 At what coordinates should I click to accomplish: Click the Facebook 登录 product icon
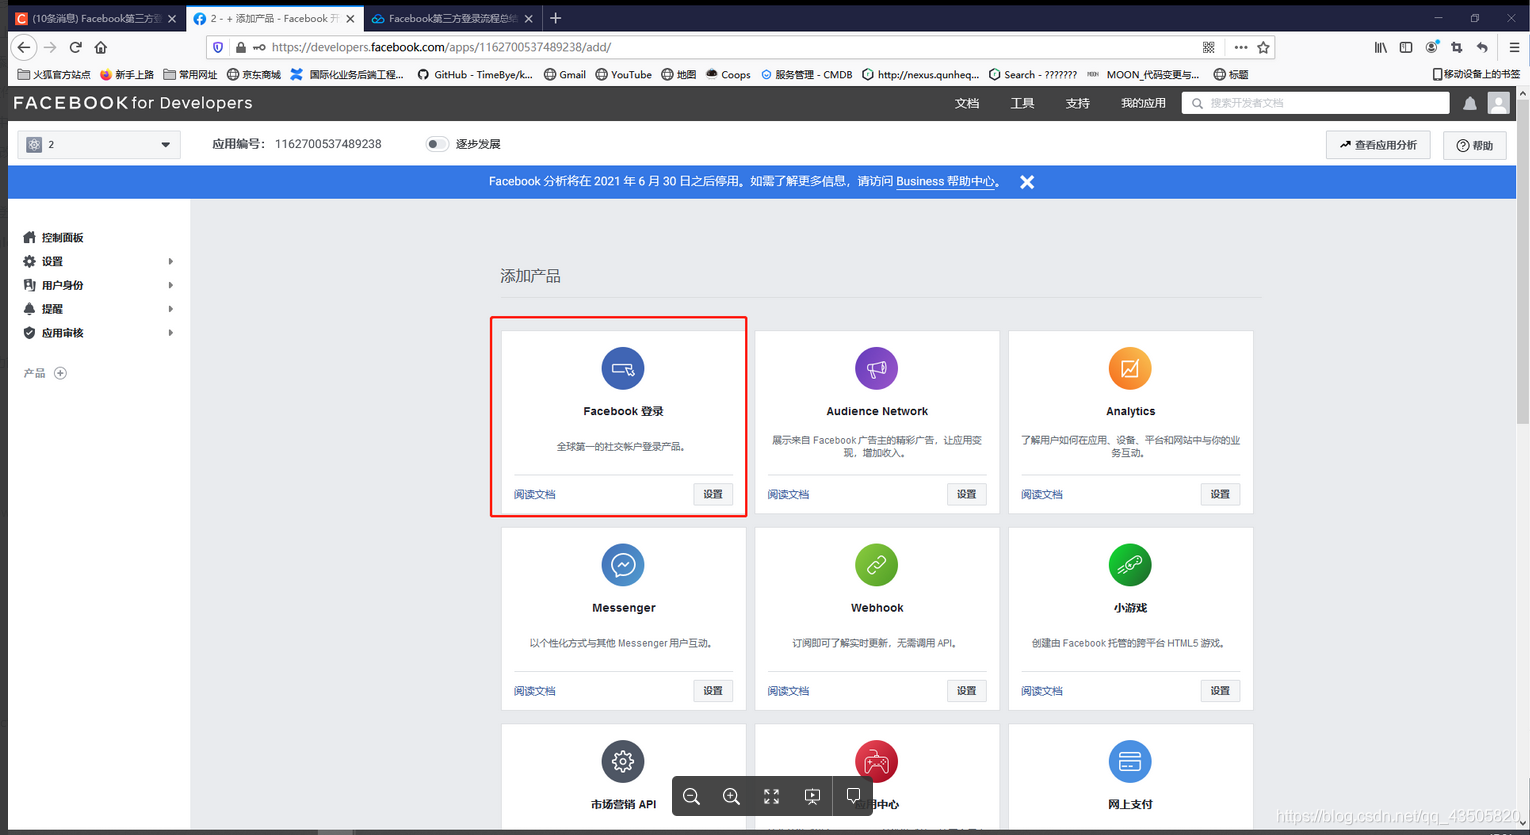pyautogui.click(x=623, y=368)
